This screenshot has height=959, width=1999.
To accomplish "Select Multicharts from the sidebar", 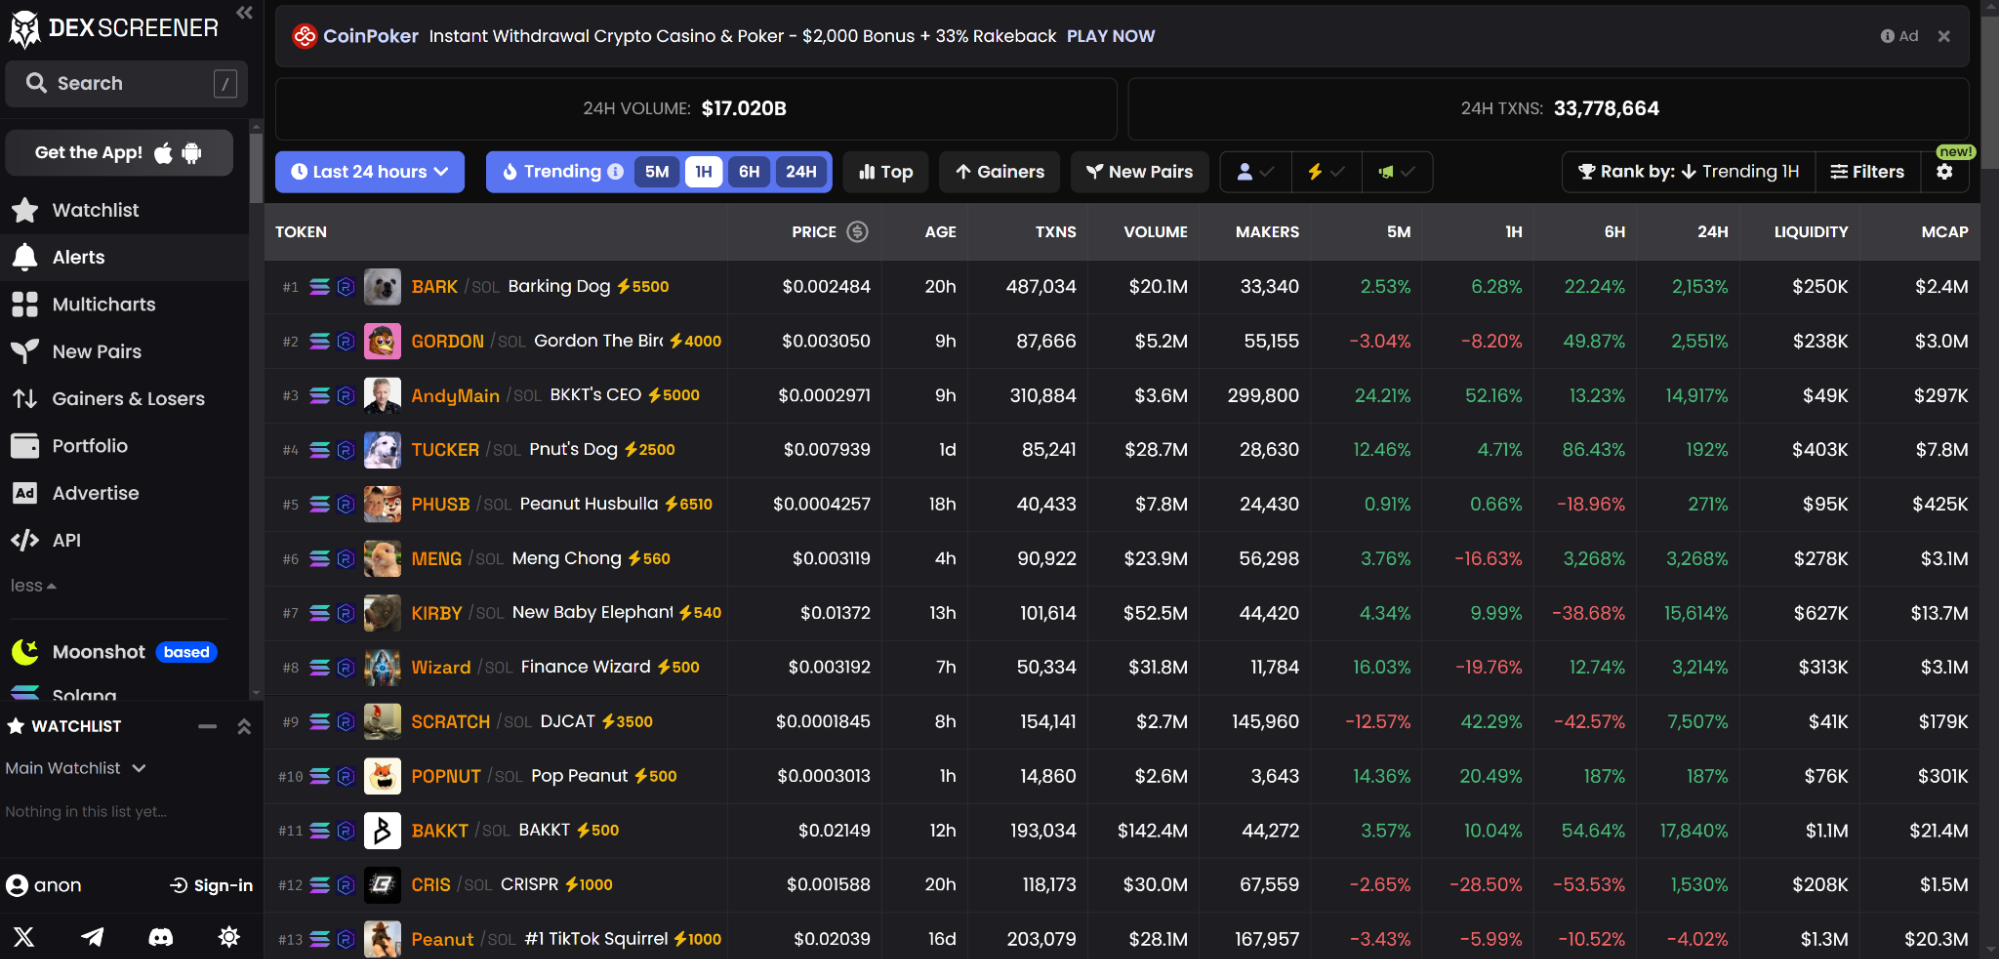I will tap(103, 304).
